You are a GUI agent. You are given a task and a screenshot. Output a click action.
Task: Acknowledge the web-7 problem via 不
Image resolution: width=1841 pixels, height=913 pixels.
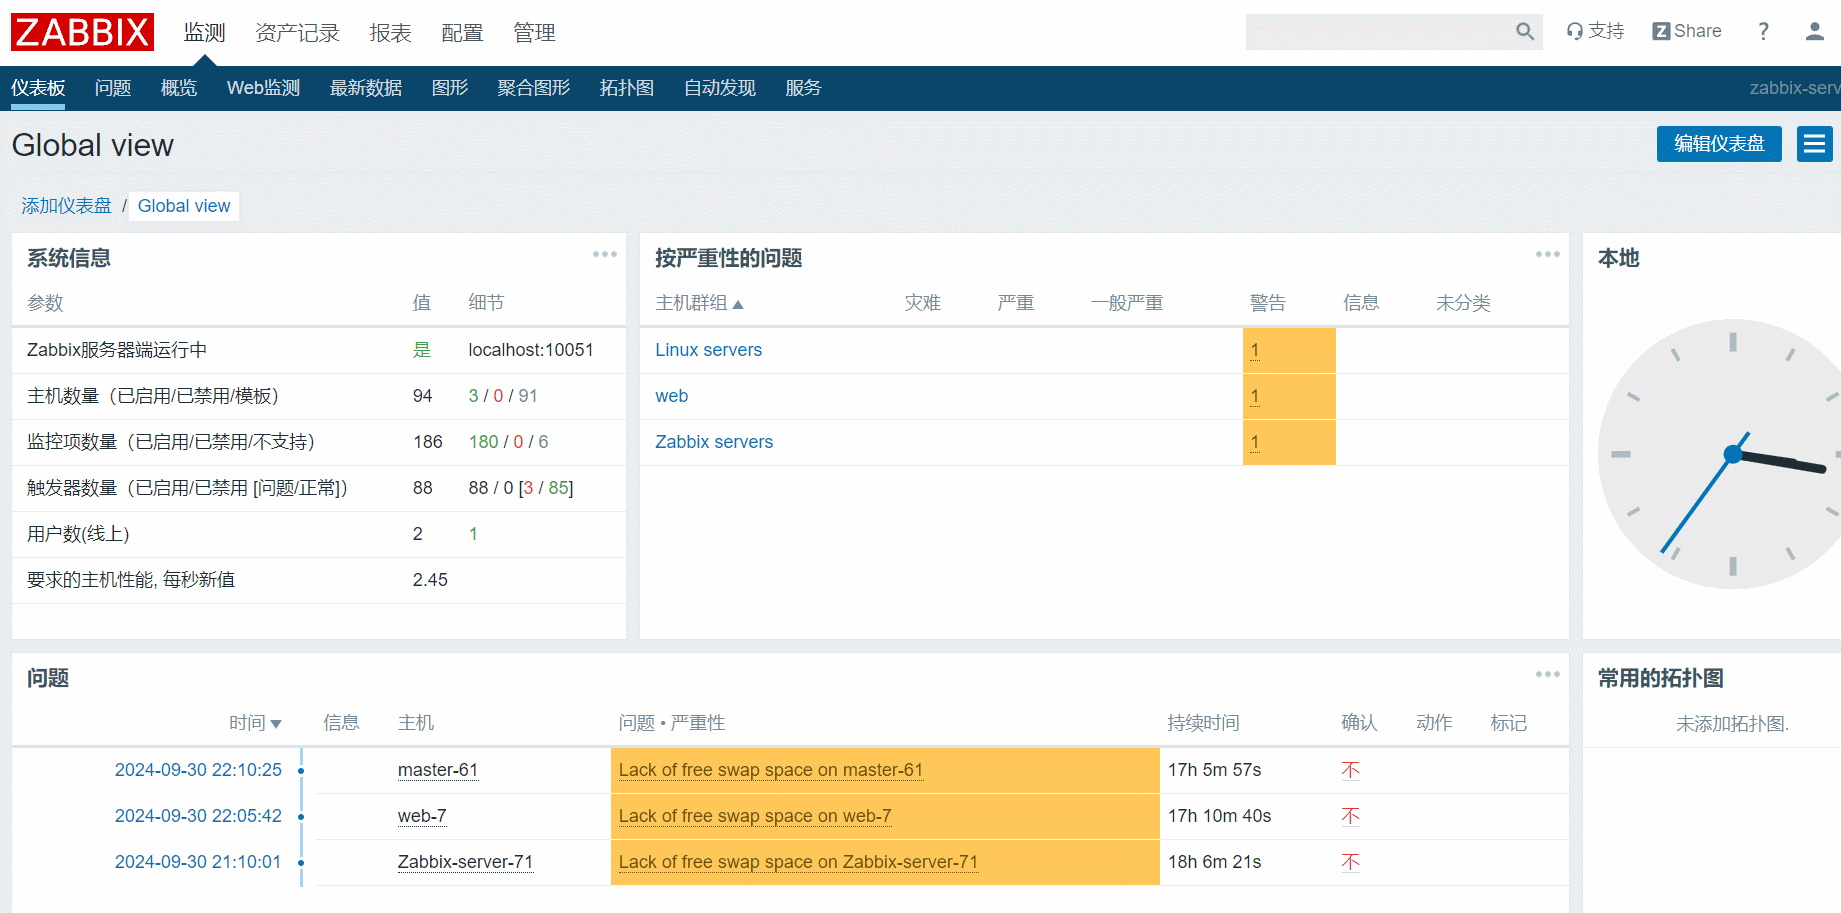coord(1350,816)
